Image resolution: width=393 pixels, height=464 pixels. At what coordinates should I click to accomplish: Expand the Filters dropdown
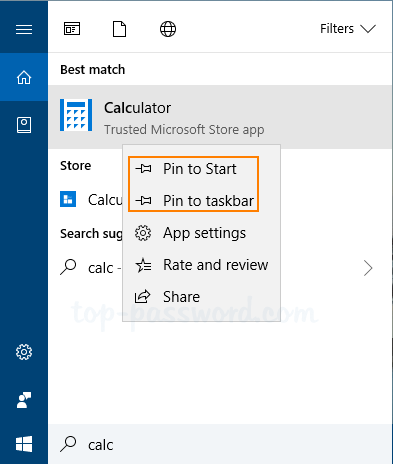348,29
